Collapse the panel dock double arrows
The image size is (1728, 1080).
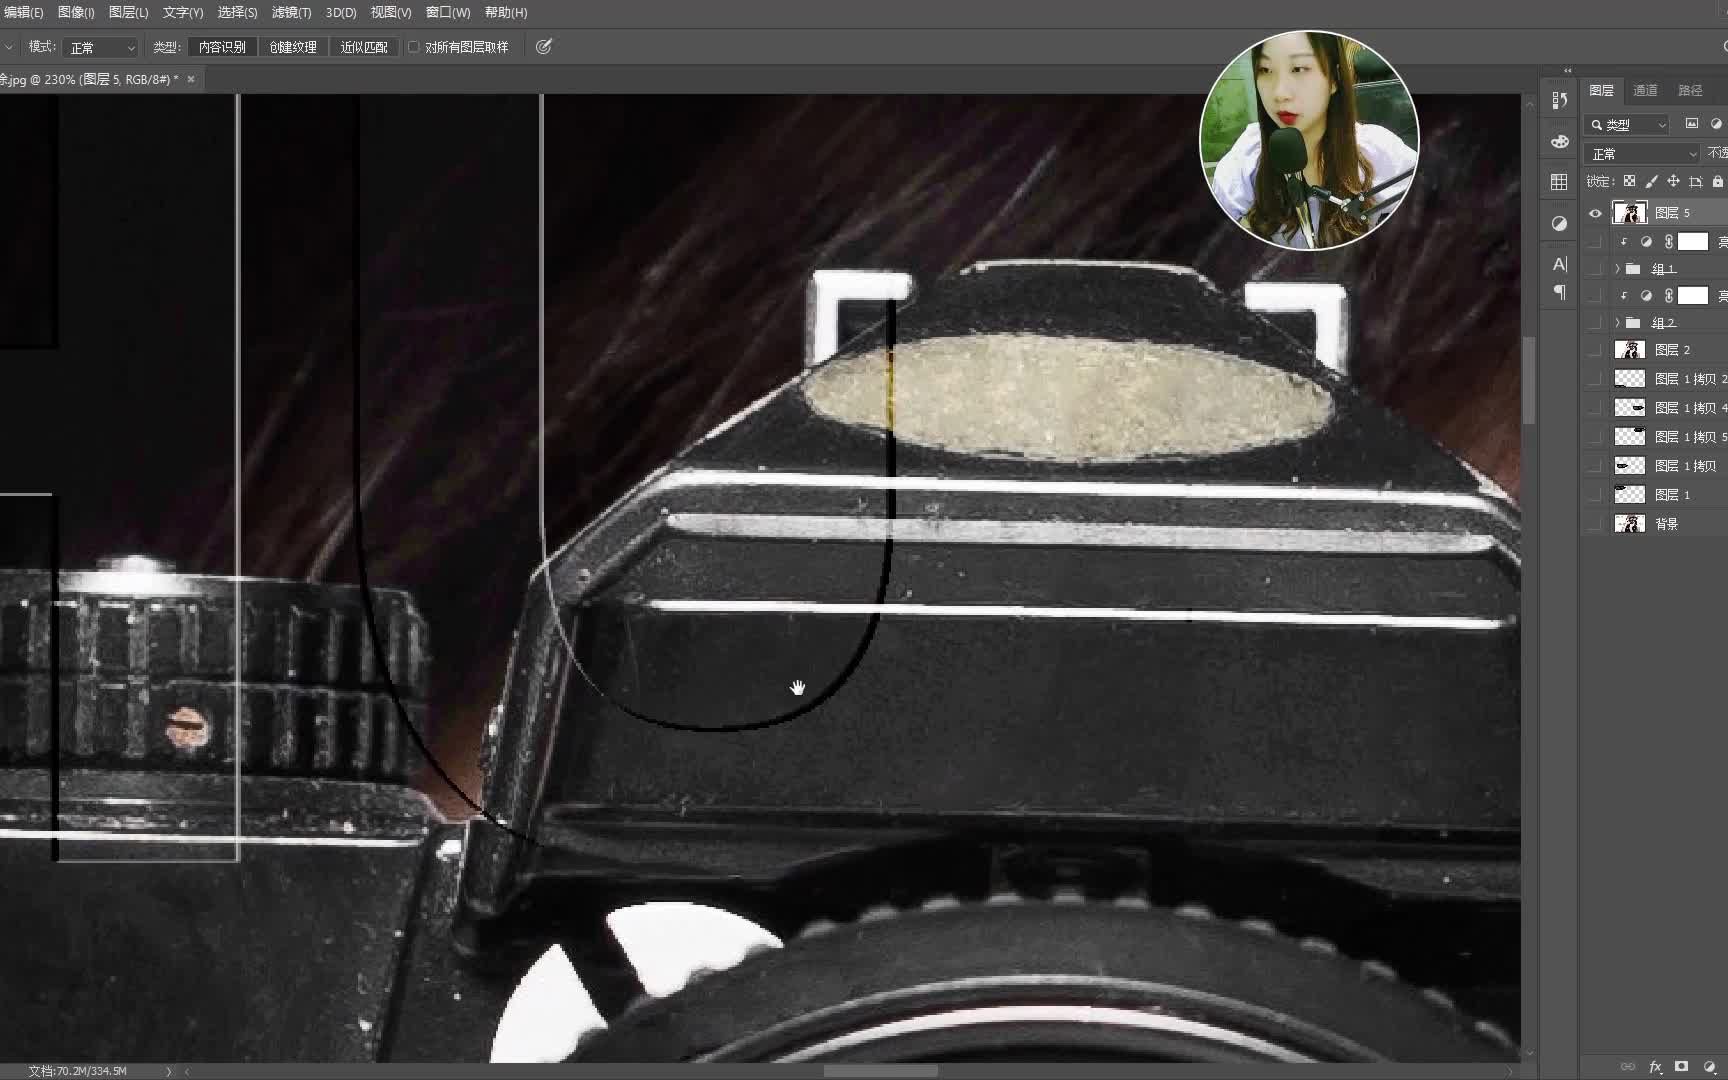(1568, 71)
